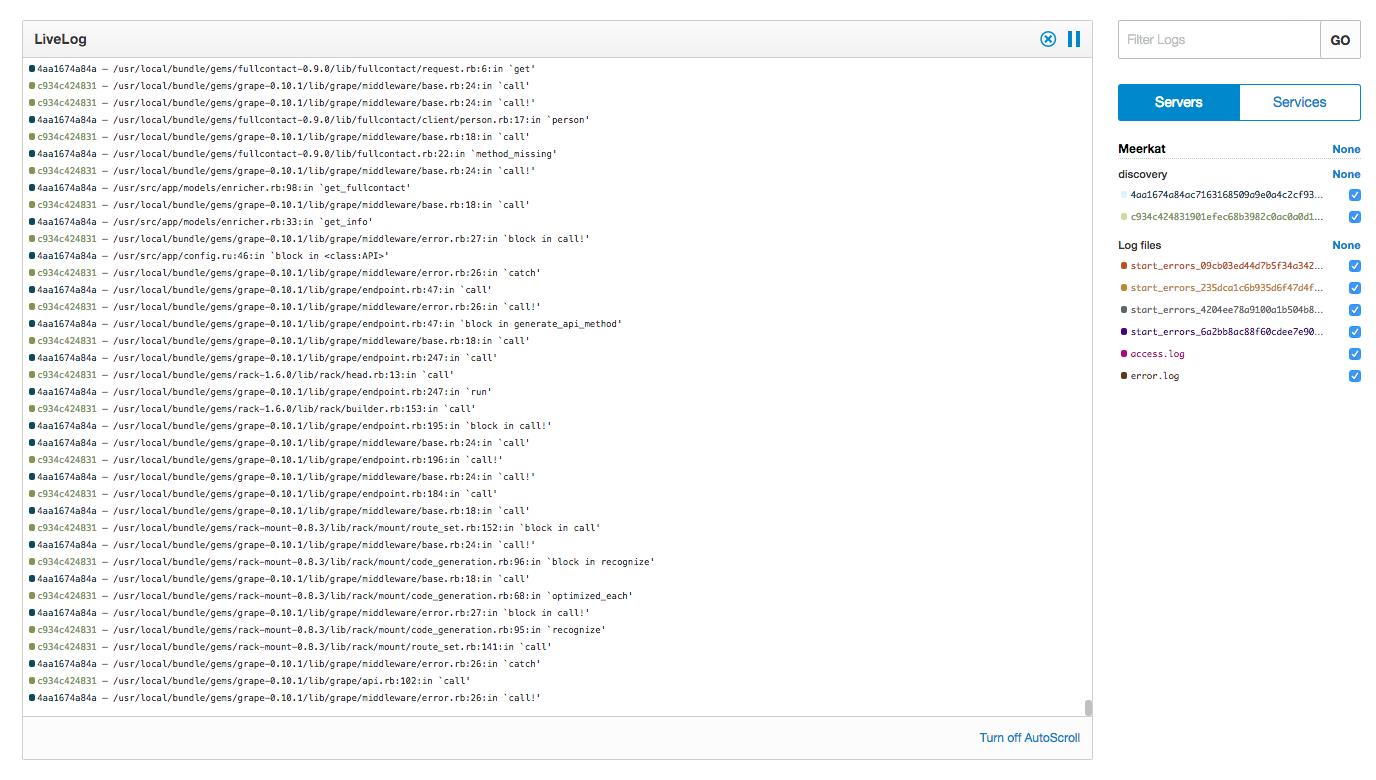
Task: Click log line fullcontact/request.rb:6:in `get'
Action: coord(283,68)
